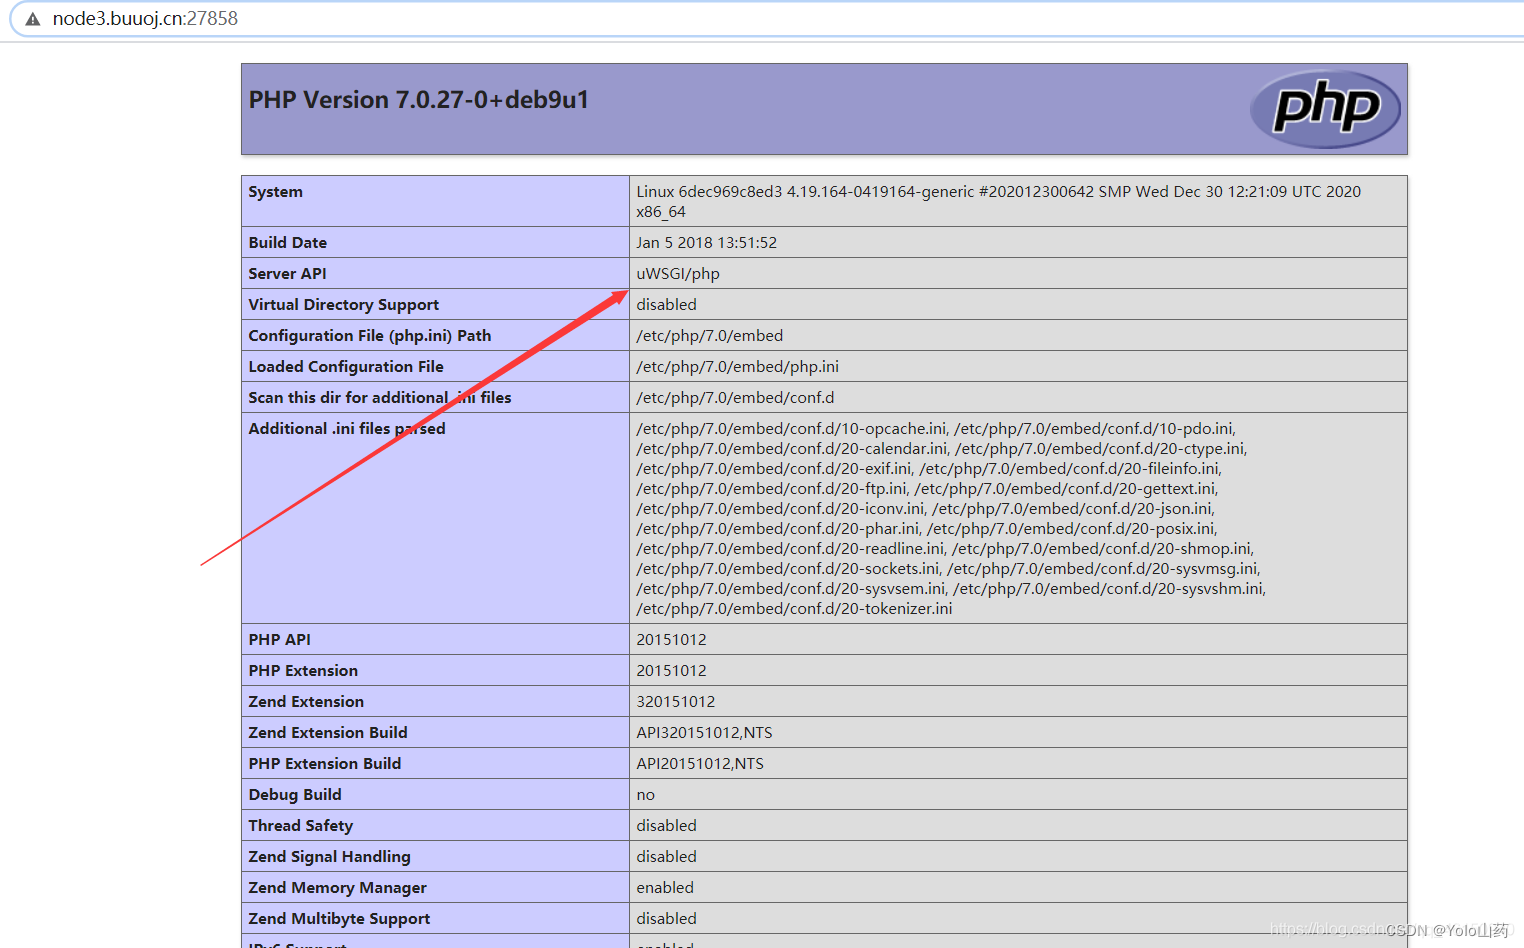Click Configuration File (php.ini) Path label

pos(370,336)
